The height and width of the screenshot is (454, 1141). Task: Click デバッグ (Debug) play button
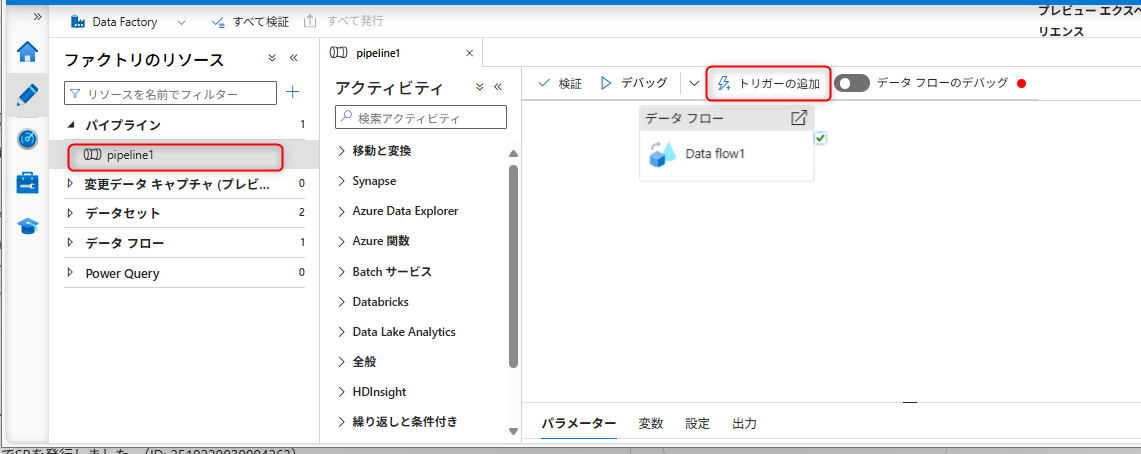click(634, 83)
